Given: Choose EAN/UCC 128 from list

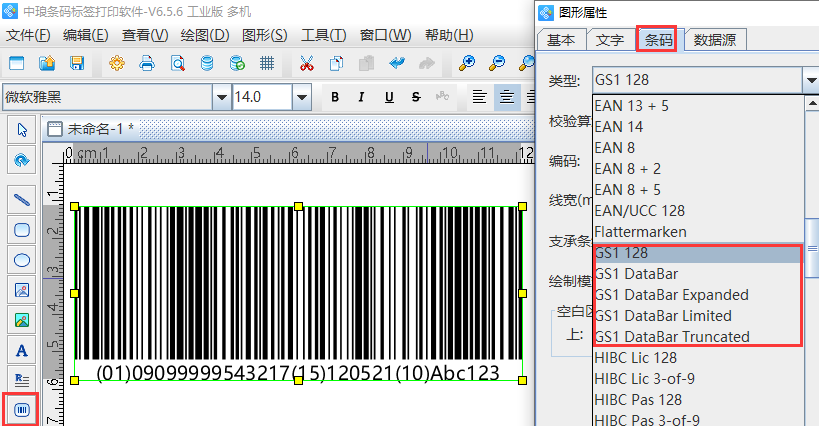Looking at the screenshot, I should [x=698, y=211].
